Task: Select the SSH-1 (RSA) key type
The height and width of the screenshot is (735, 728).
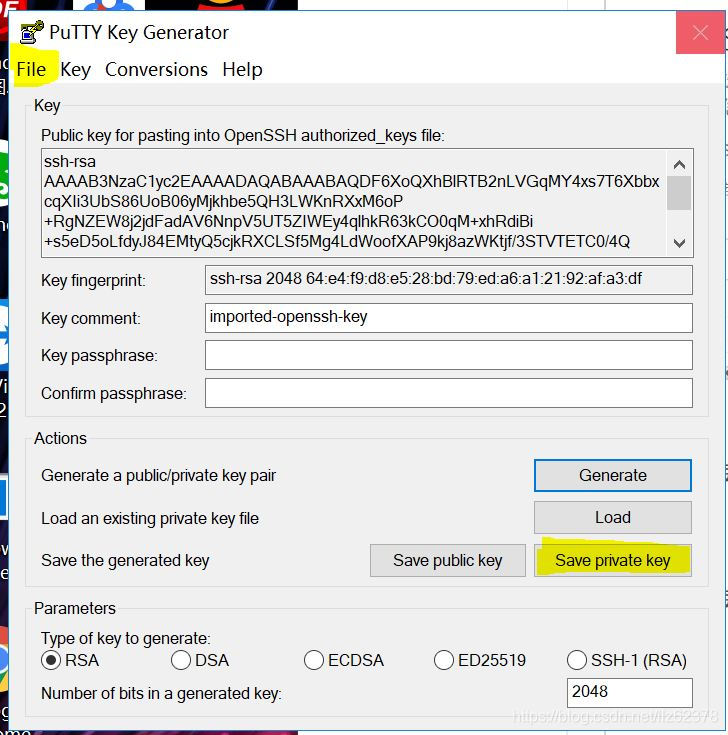Action: [x=627, y=660]
